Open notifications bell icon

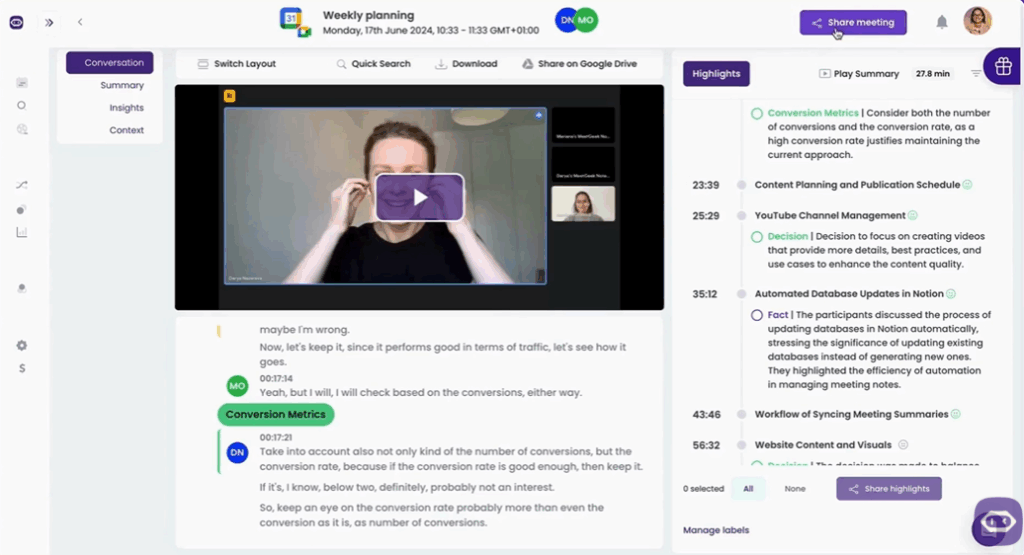942,22
